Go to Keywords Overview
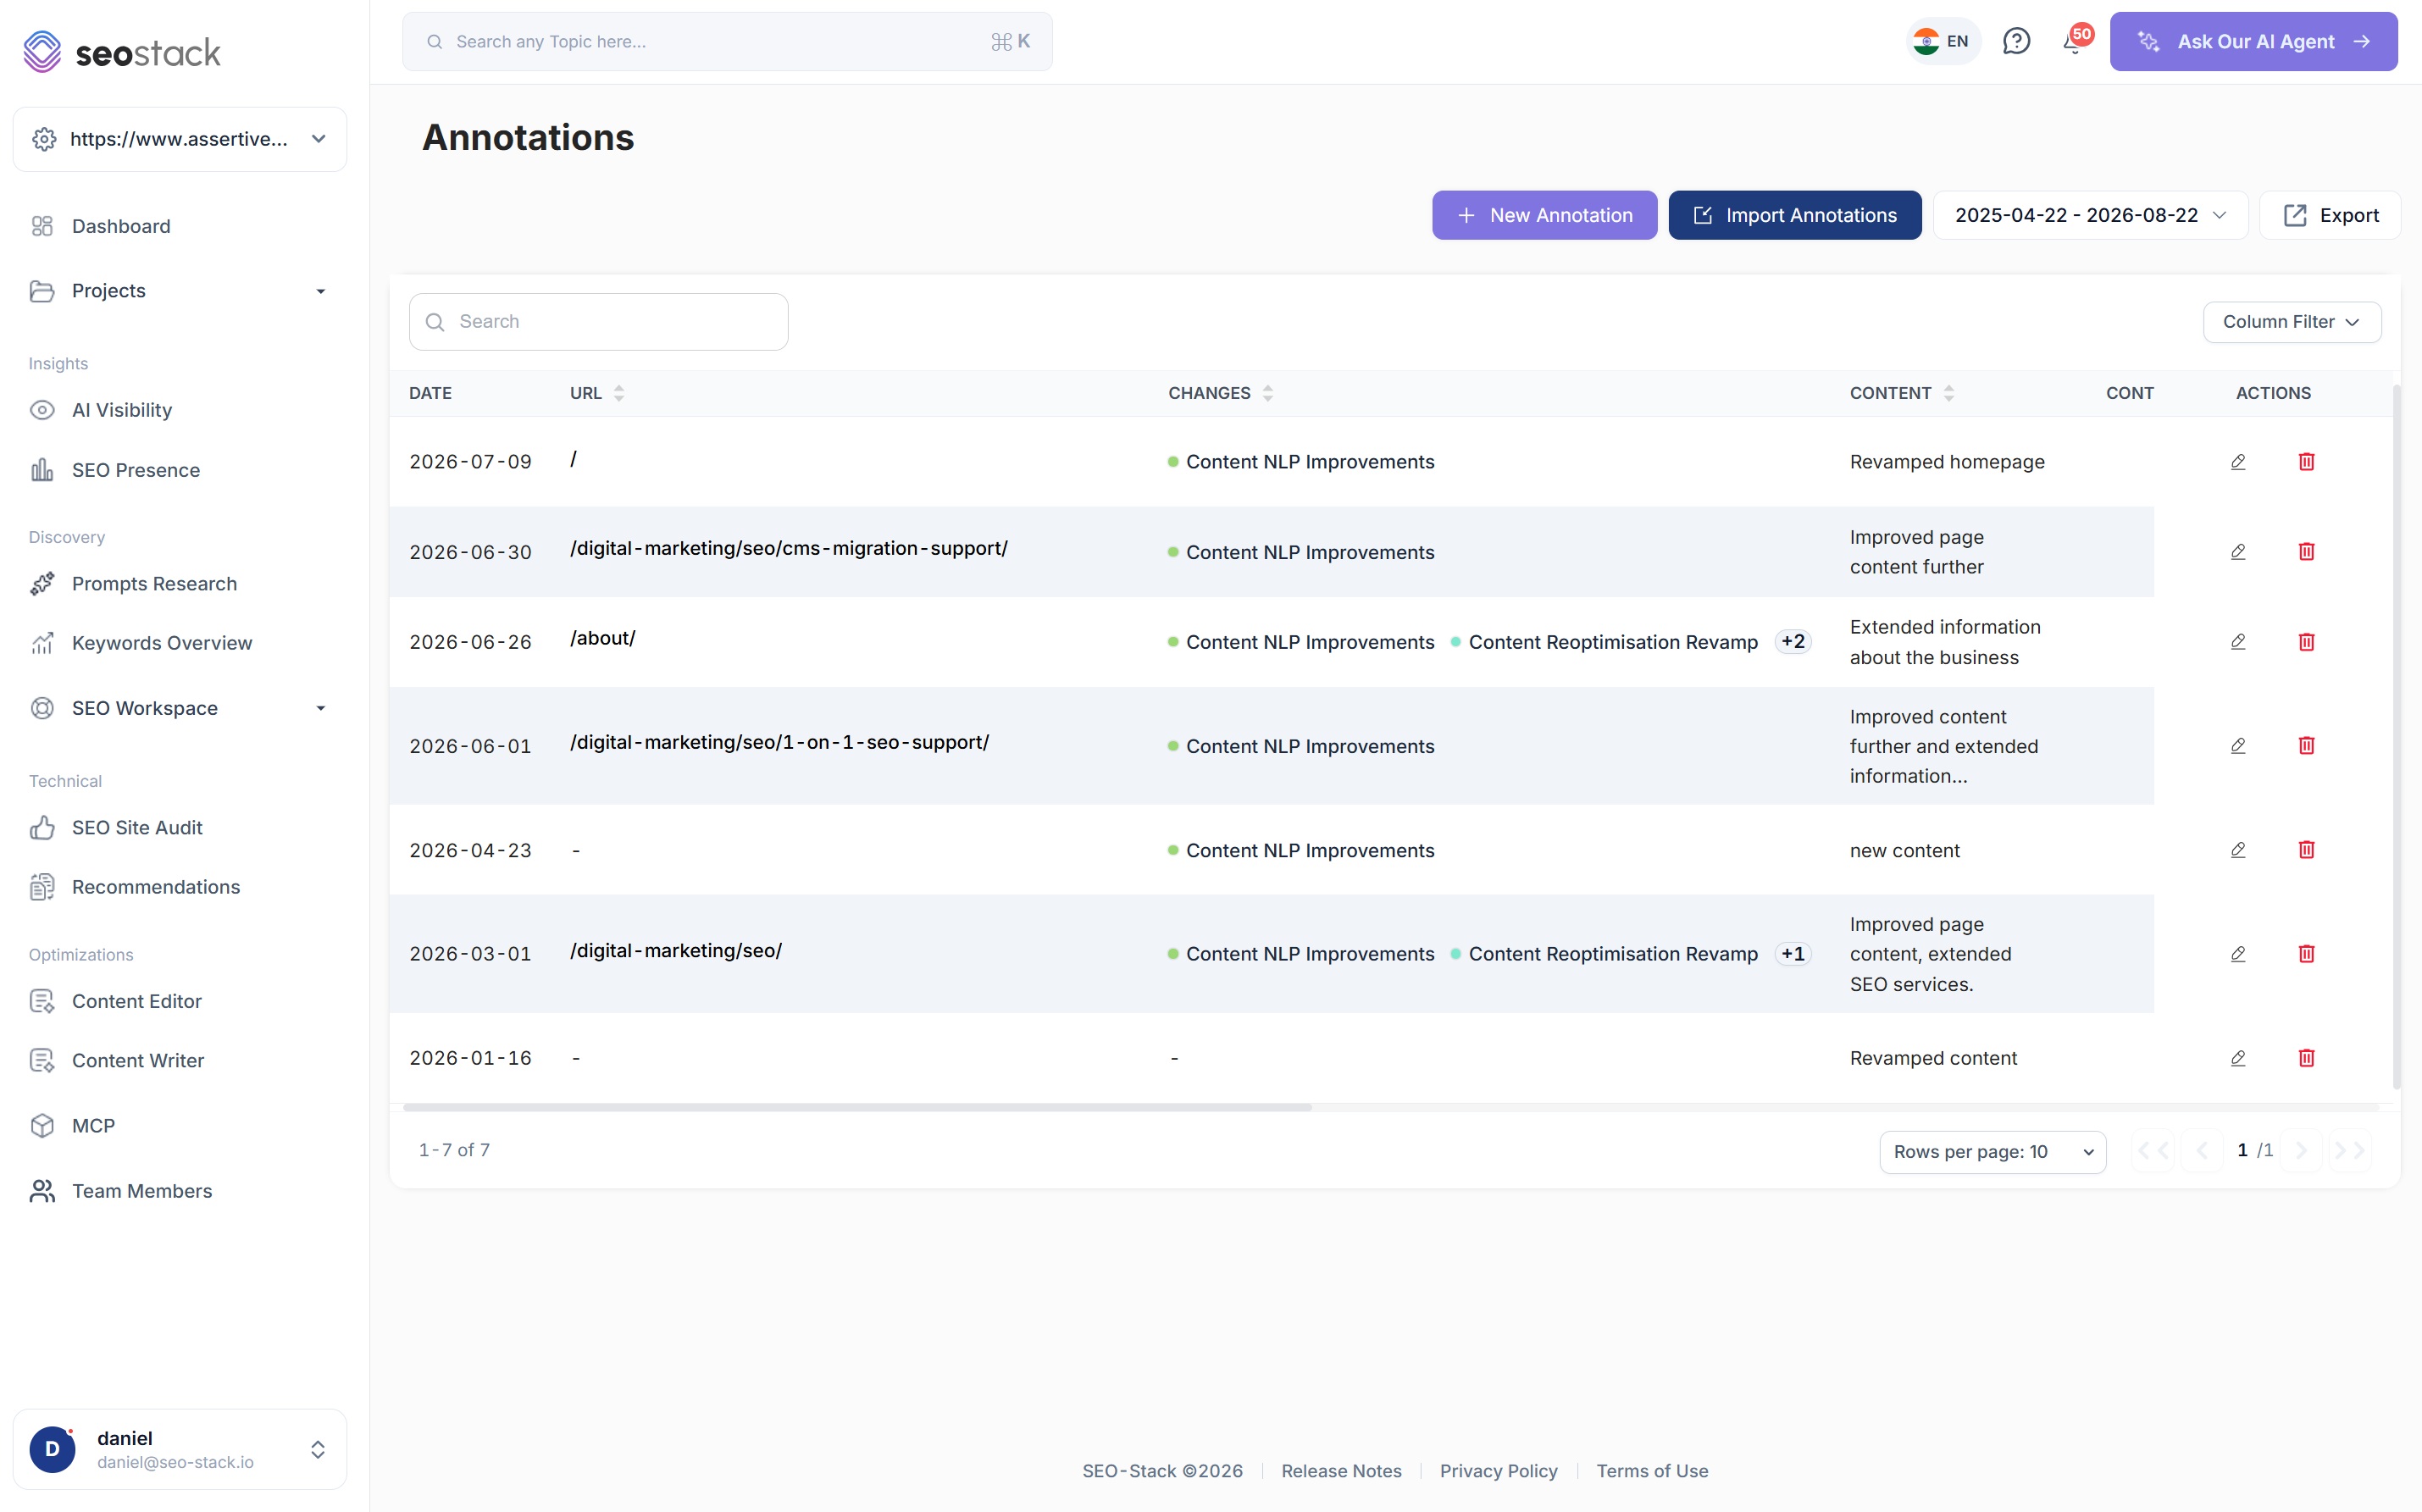The height and width of the screenshot is (1512, 2422). [162, 643]
